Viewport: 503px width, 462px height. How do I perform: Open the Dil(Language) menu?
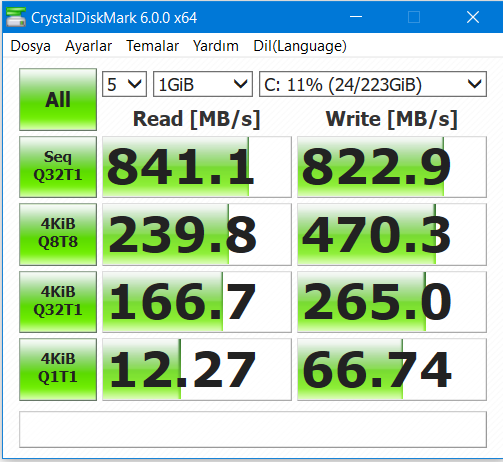pos(300,46)
